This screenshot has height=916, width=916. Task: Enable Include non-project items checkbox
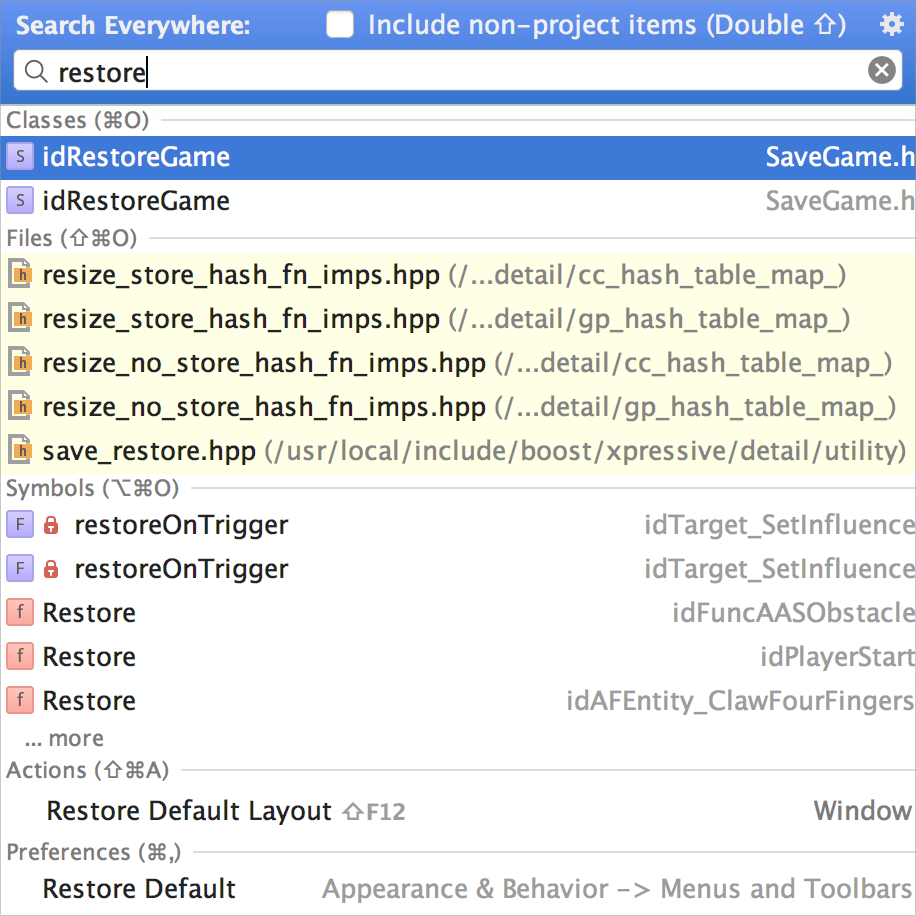(340, 25)
